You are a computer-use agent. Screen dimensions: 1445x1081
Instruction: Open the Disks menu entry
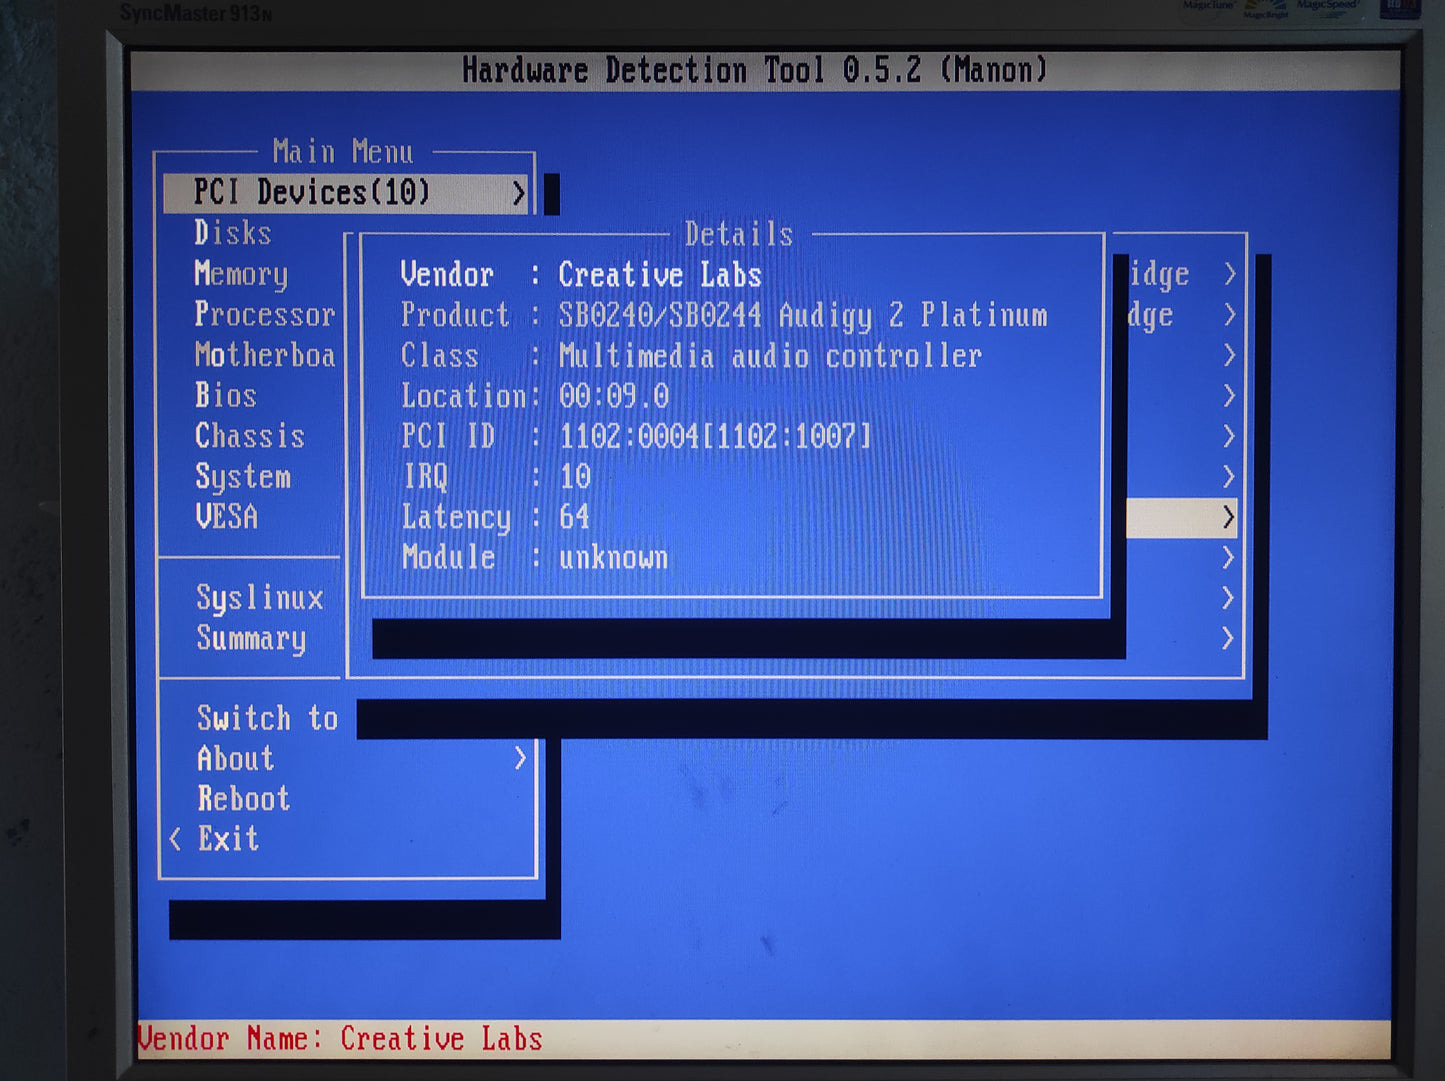point(232,233)
